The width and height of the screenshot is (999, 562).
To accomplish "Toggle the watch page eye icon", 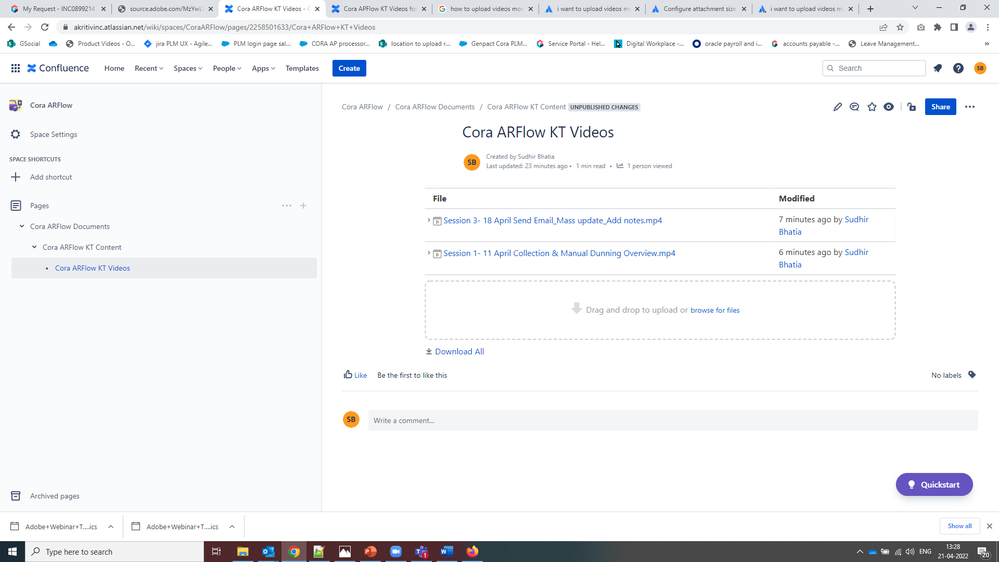I will (x=889, y=107).
